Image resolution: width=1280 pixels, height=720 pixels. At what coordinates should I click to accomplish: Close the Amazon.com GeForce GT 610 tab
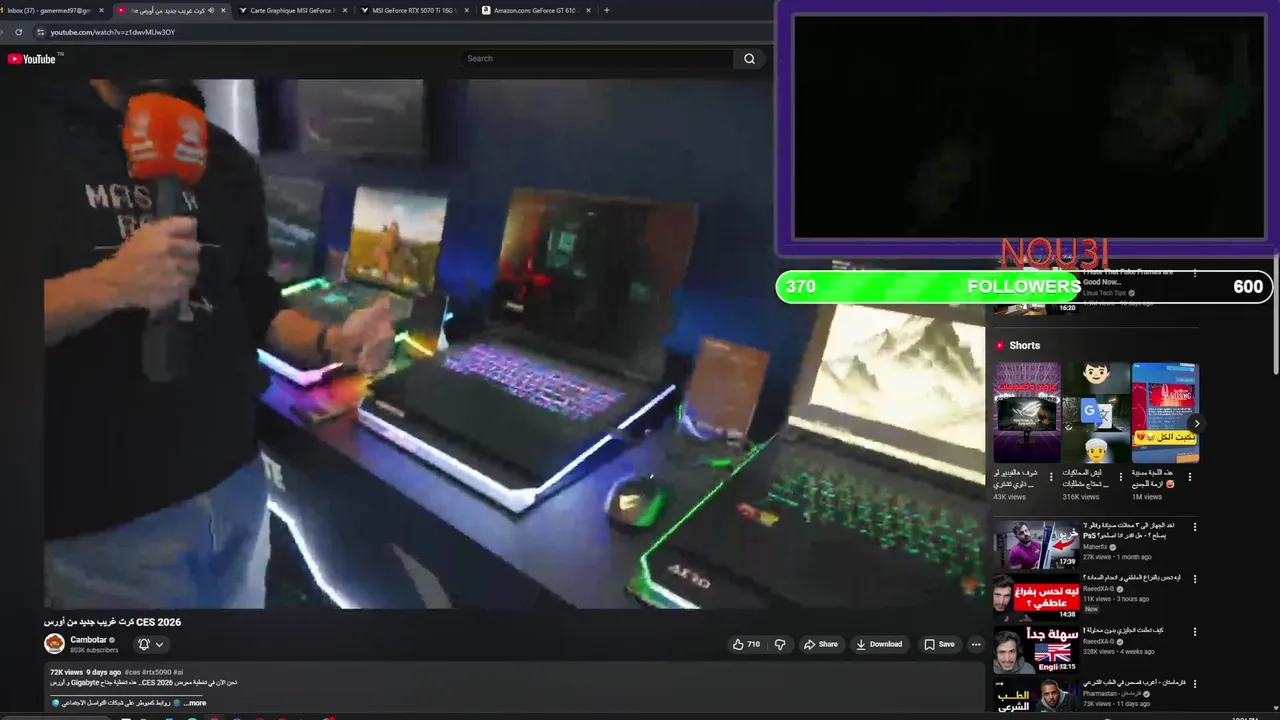[x=588, y=10]
